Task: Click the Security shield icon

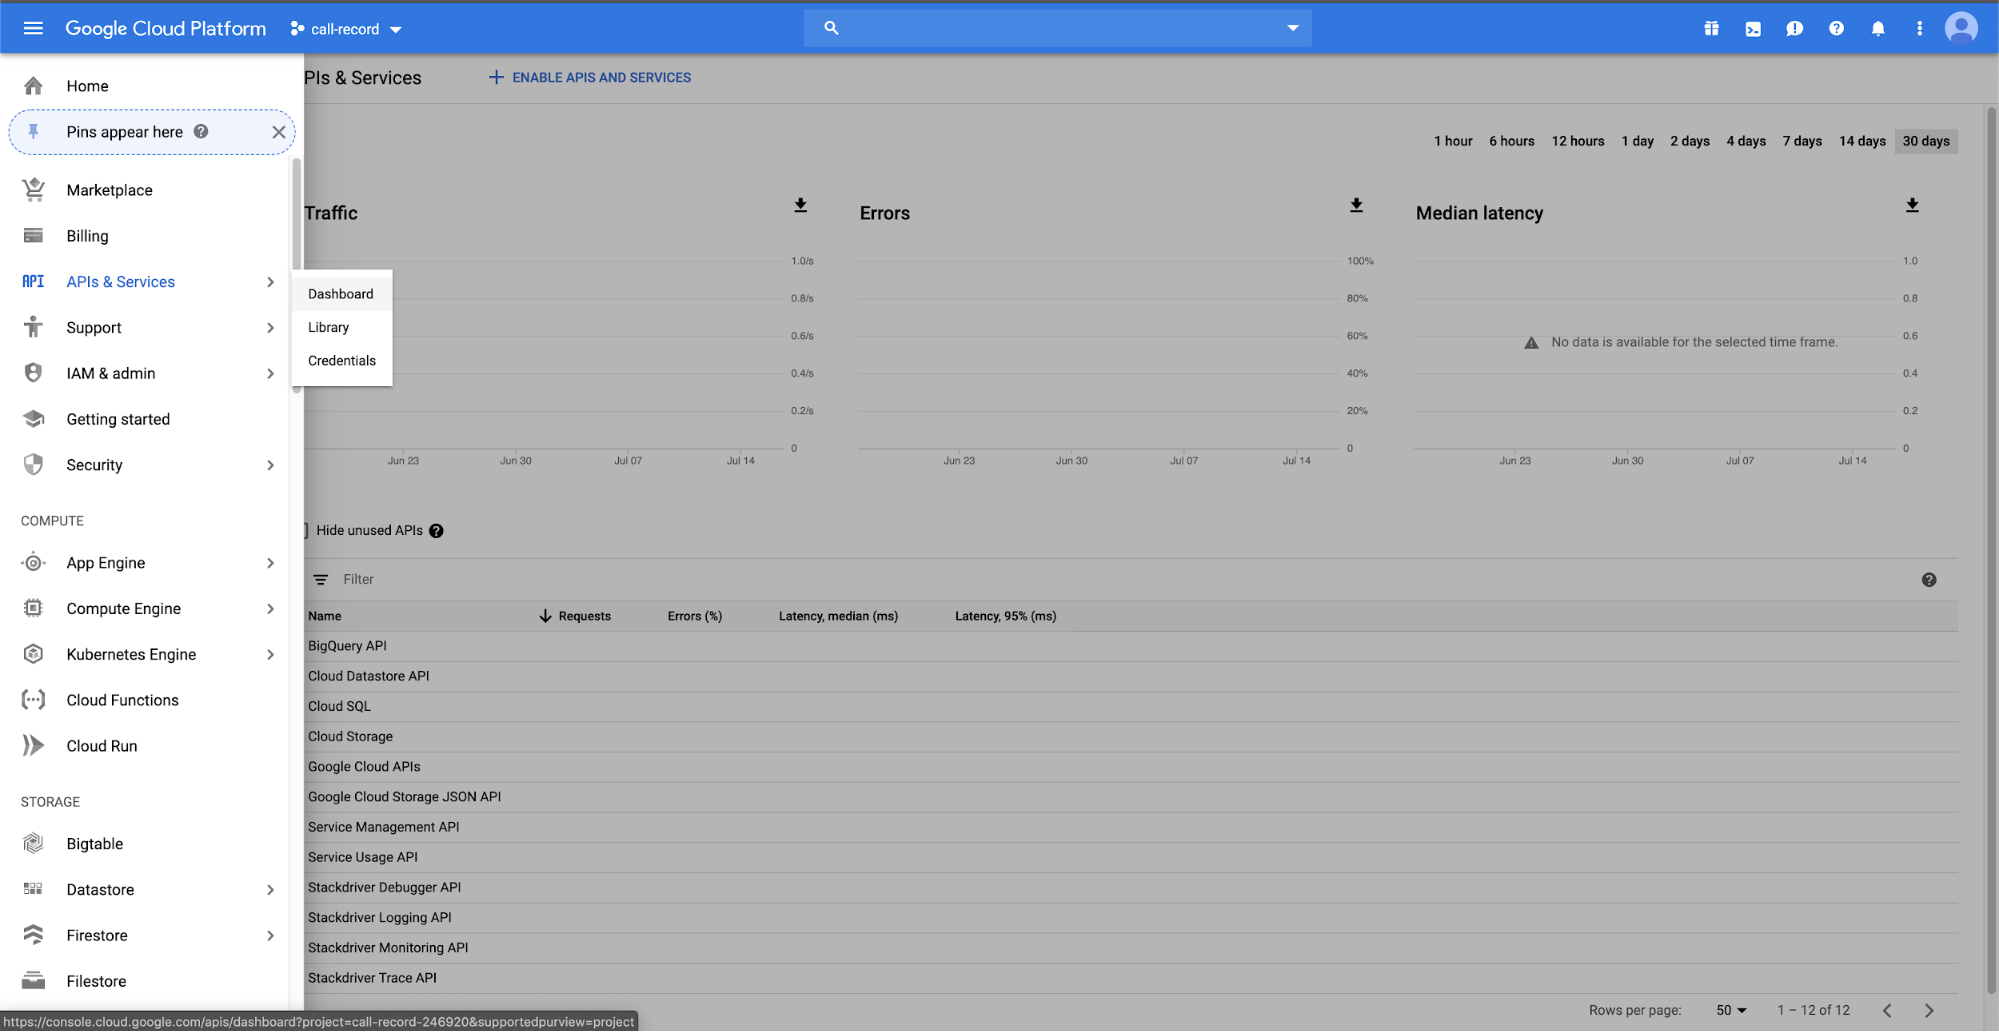Action: click(33, 465)
